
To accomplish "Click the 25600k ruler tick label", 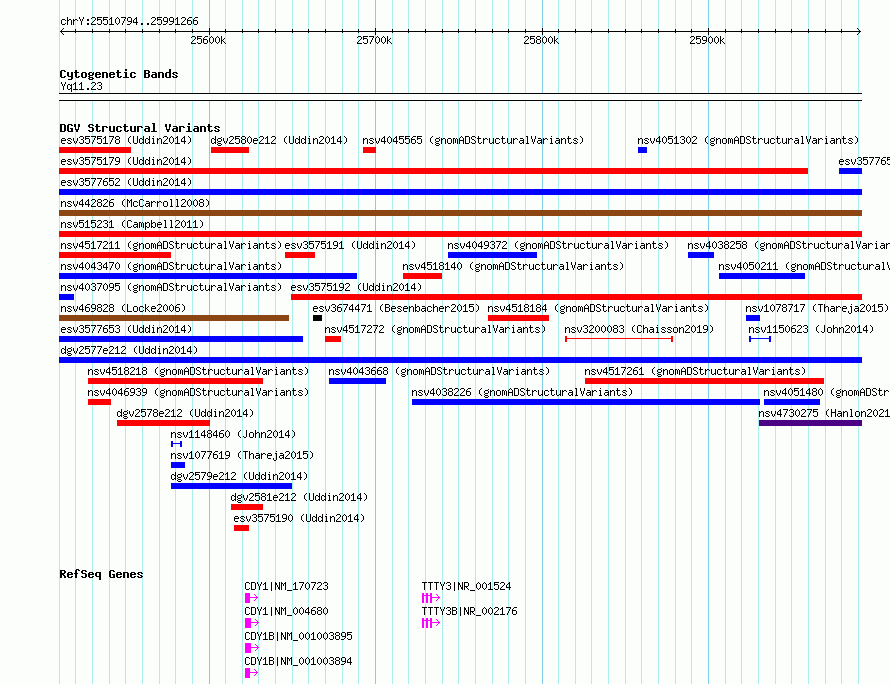I will tap(208, 40).
